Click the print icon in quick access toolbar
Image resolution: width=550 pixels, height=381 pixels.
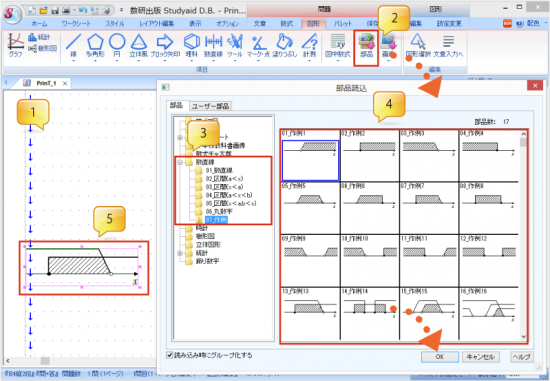66,11
